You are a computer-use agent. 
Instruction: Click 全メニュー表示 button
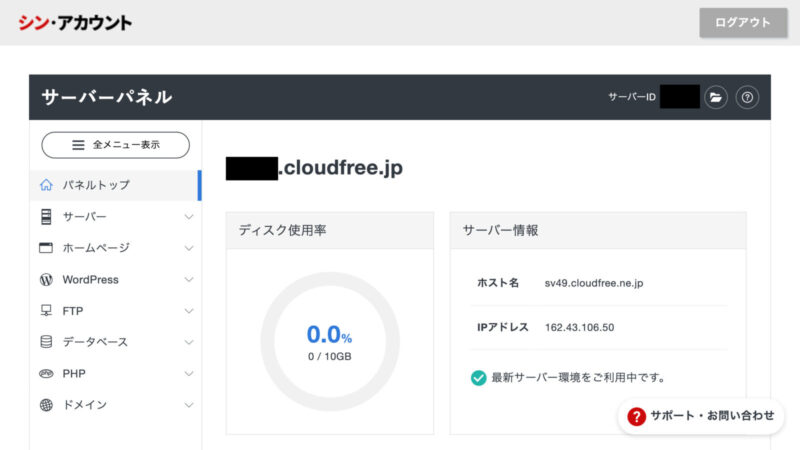[x=115, y=145]
